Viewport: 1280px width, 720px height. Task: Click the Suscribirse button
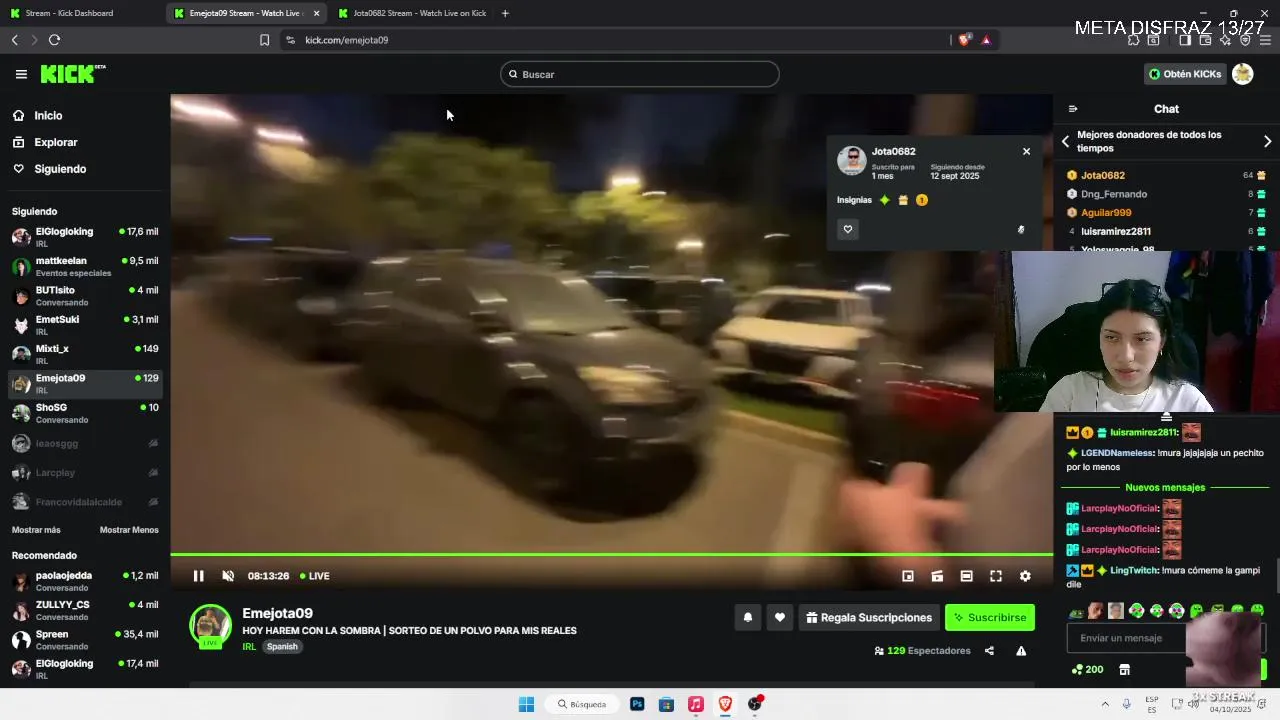990,618
